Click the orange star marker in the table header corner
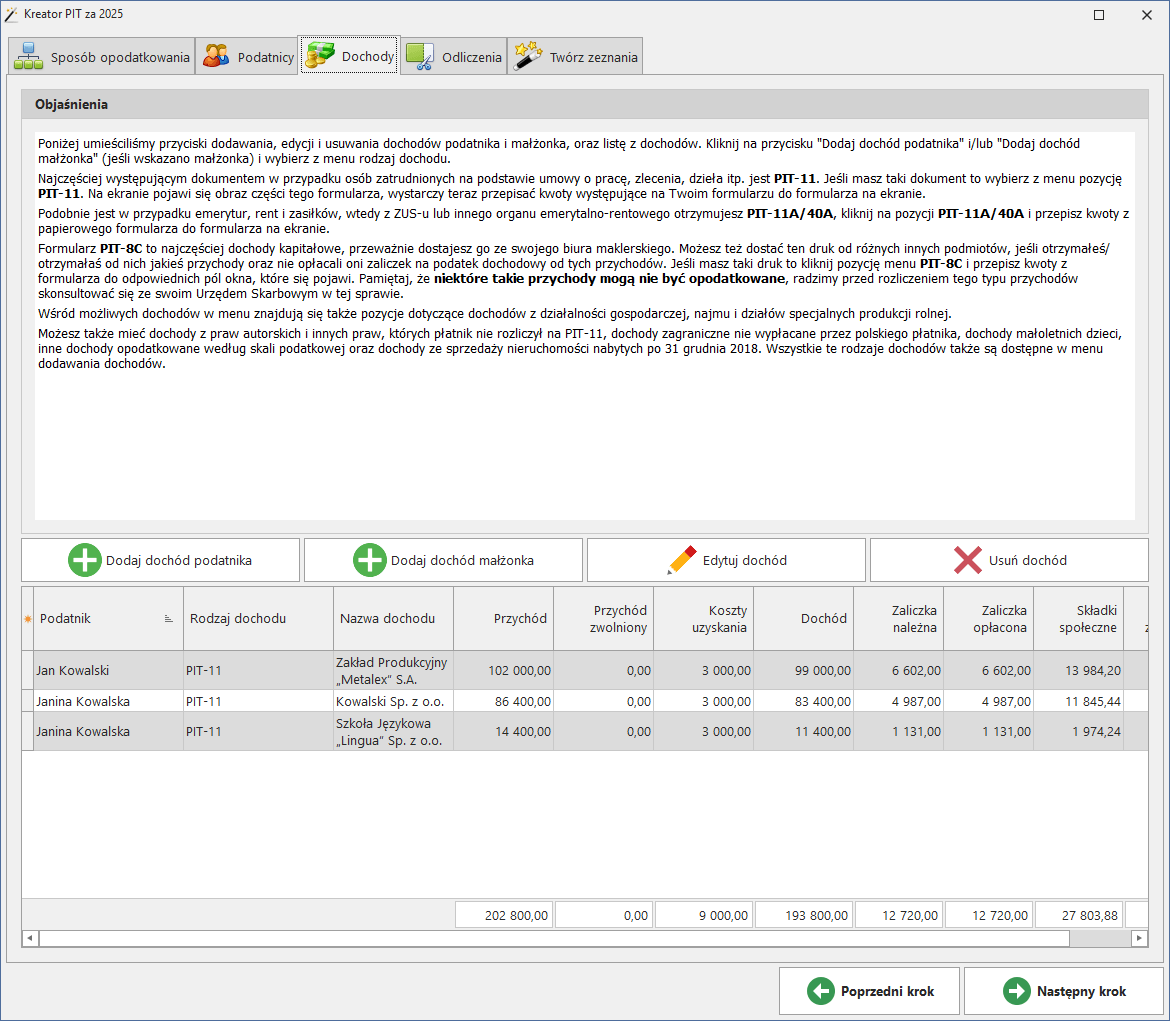 click(x=28, y=619)
